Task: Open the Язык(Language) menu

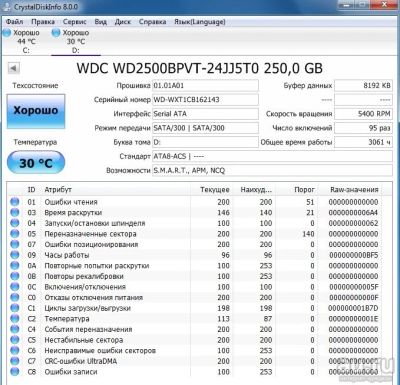Action: (200, 22)
